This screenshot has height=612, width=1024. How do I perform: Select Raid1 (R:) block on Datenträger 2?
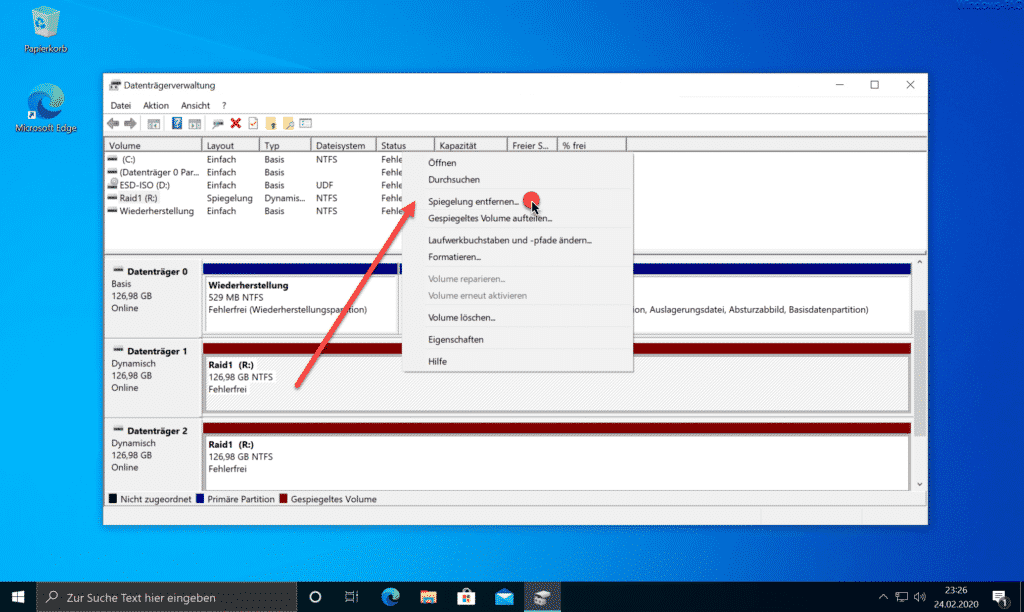(x=556, y=461)
